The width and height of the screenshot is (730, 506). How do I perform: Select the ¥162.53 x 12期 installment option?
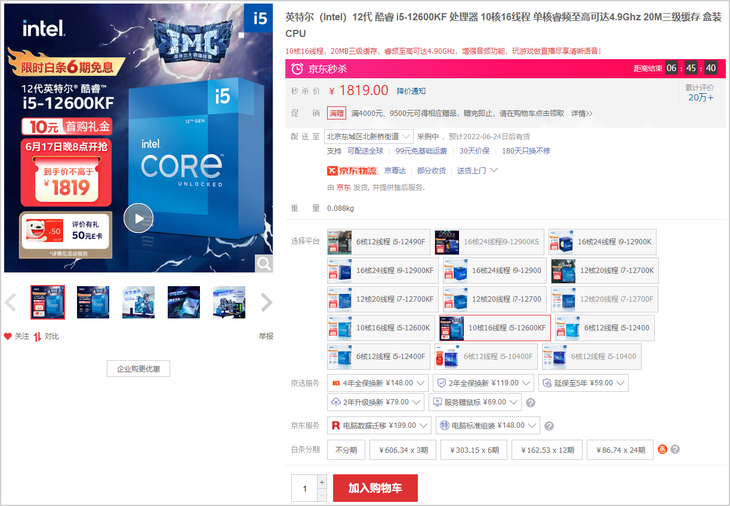pos(547,450)
